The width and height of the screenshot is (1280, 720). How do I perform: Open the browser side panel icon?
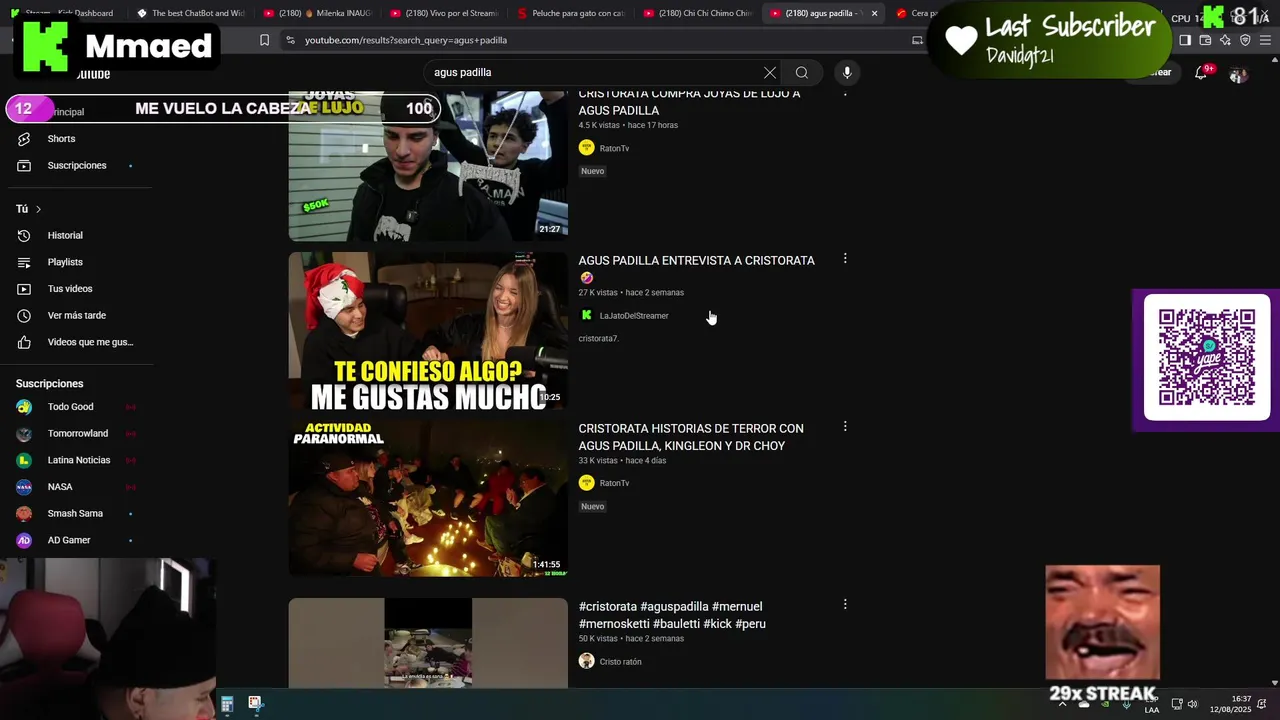(x=1185, y=40)
